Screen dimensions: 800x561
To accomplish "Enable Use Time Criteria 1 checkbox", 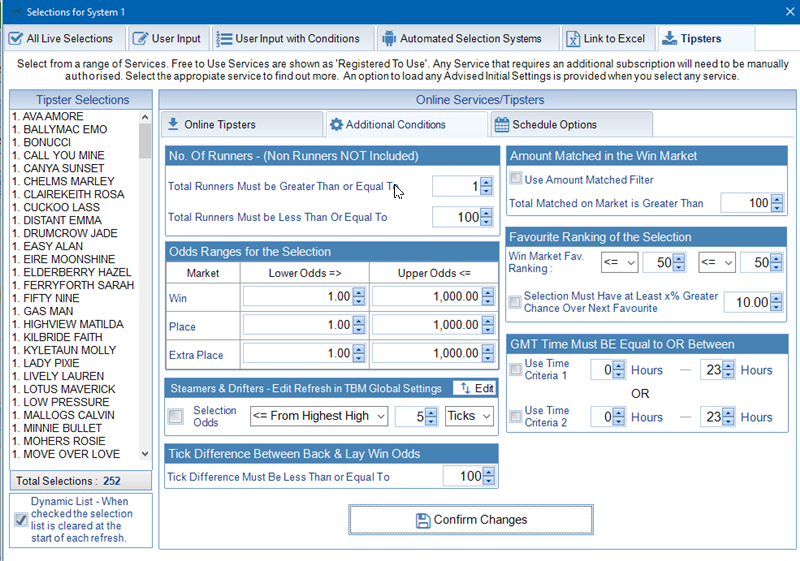I will [516, 368].
